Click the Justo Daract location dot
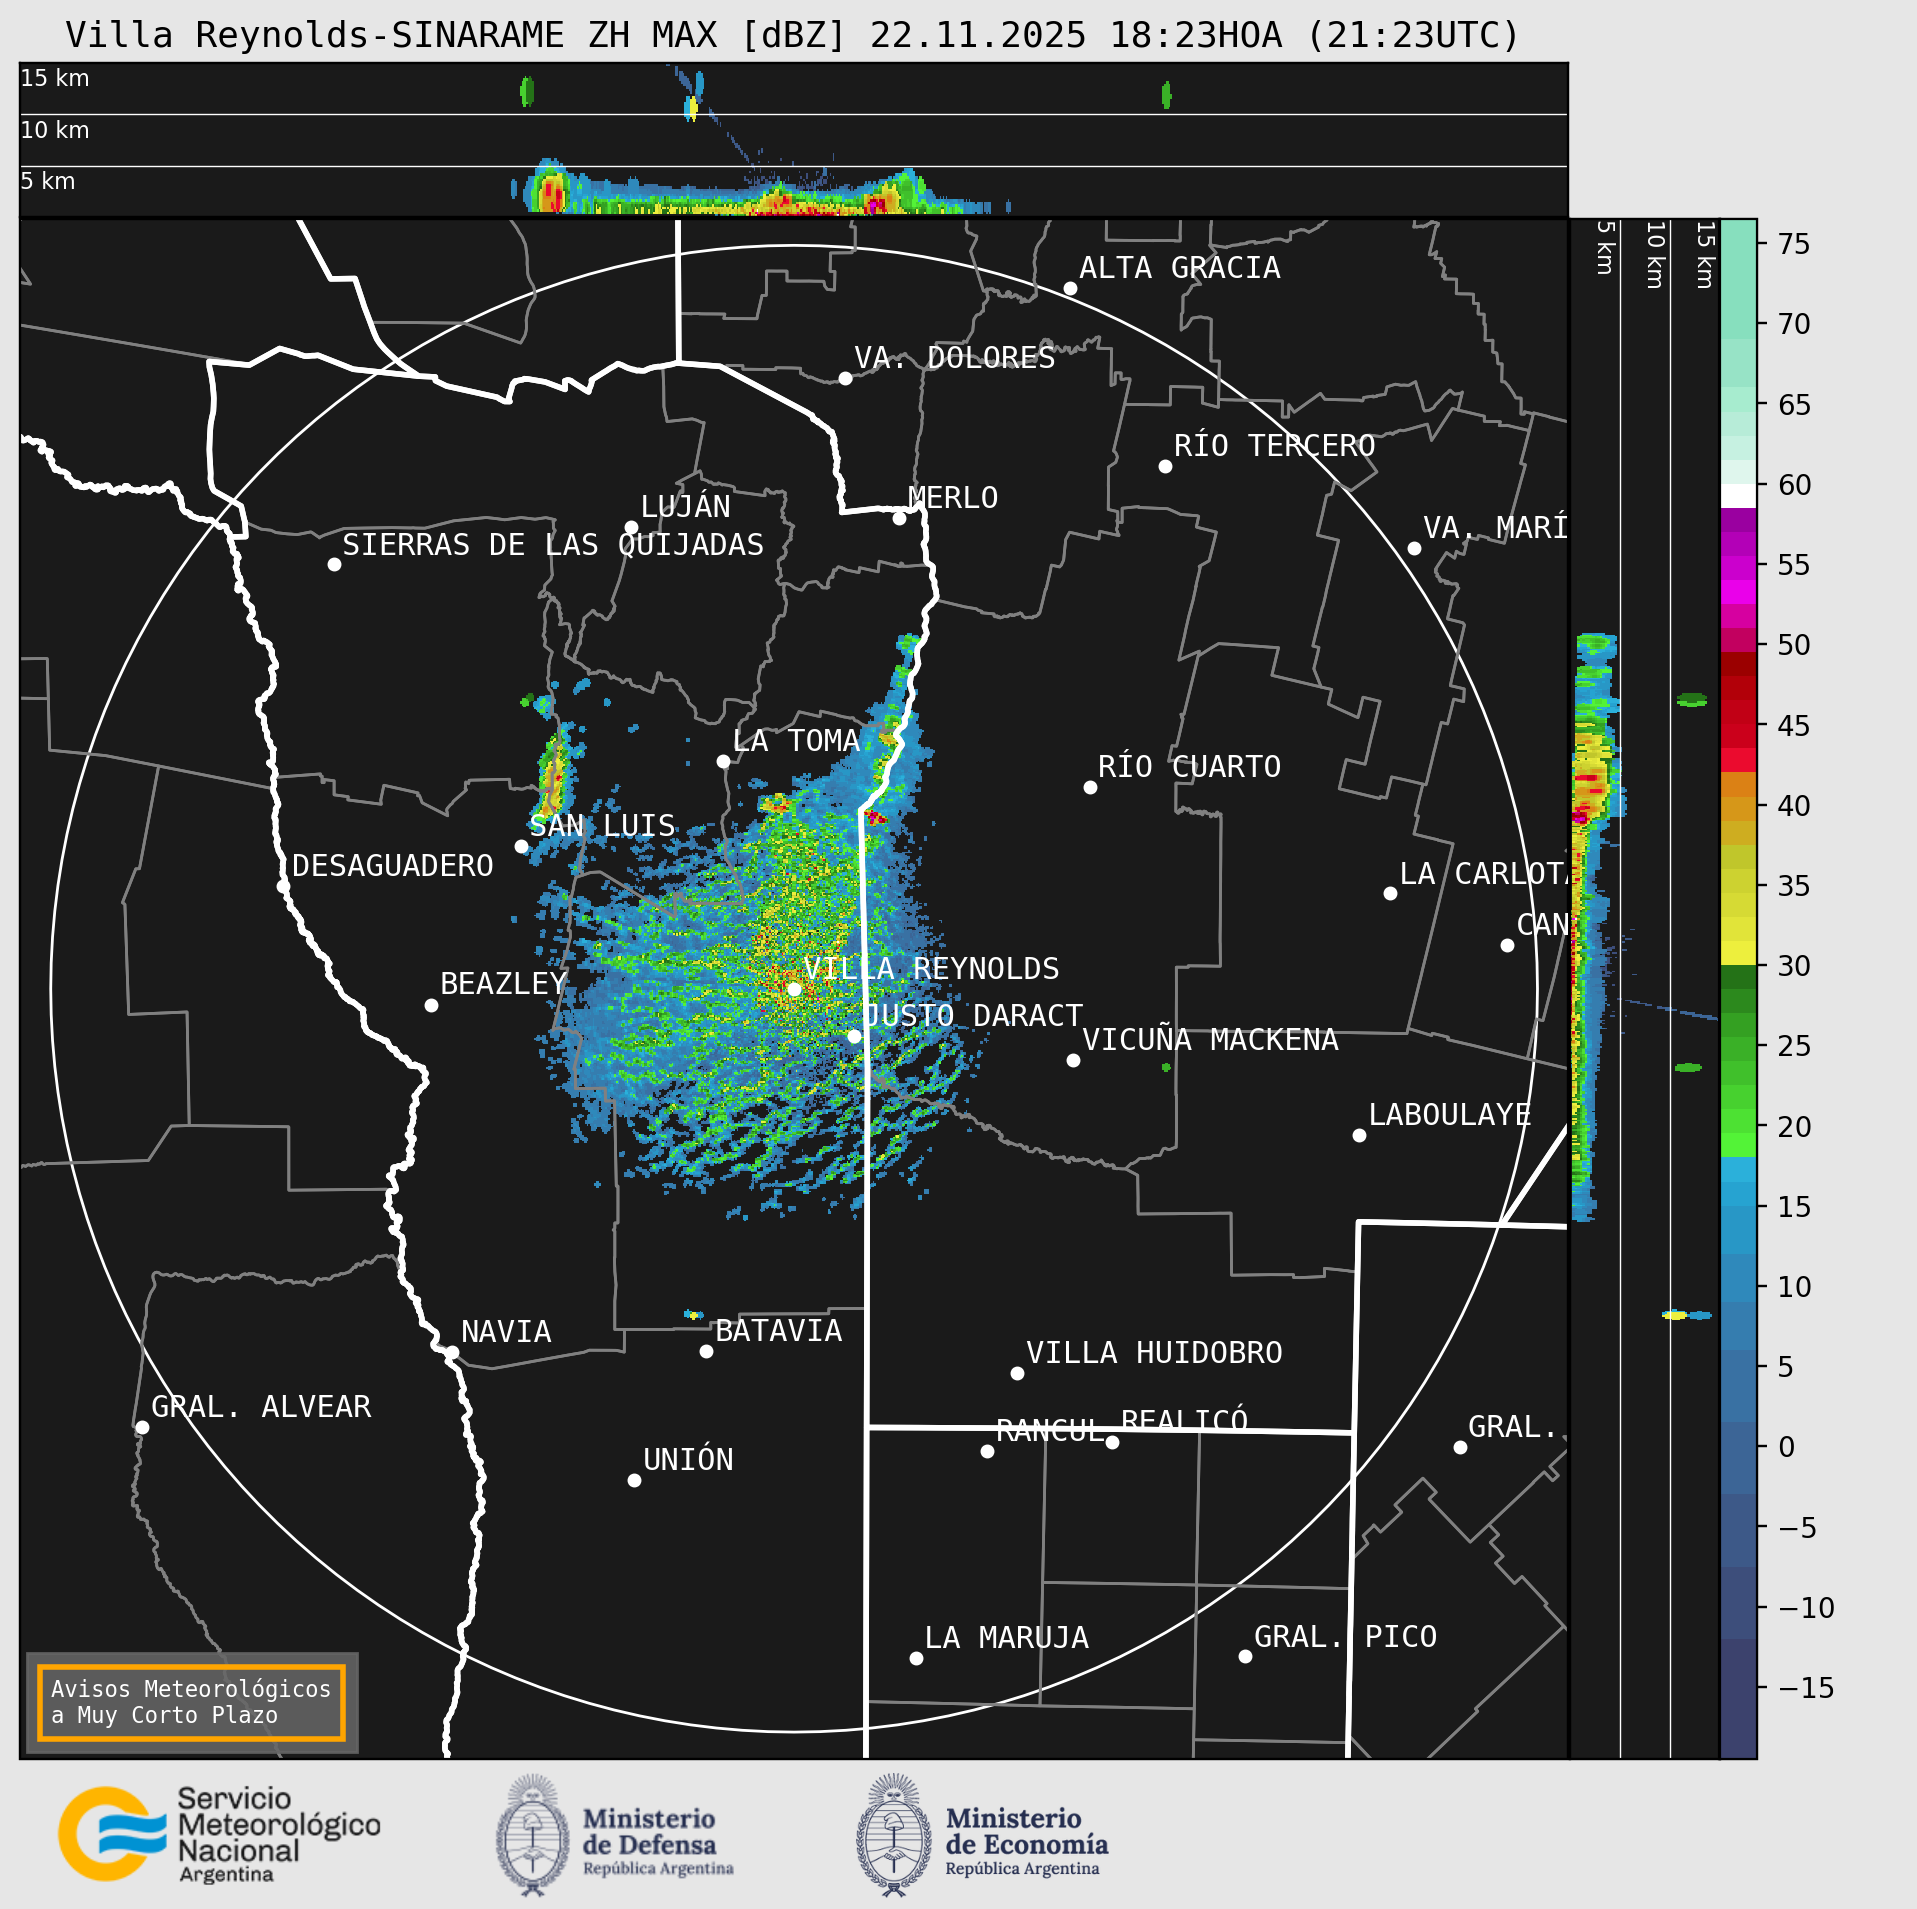This screenshot has height=1909, width=1917. click(x=854, y=1036)
